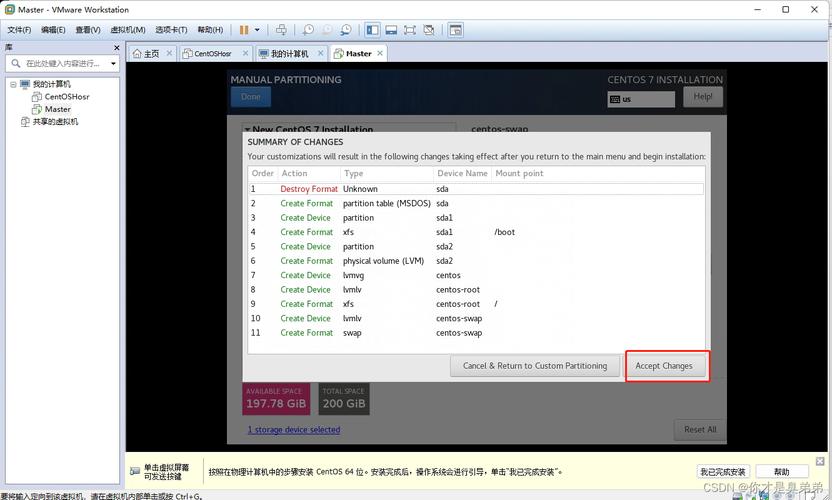Click the Done button in installer
This screenshot has width=832, height=500.
[x=251, y=97]
